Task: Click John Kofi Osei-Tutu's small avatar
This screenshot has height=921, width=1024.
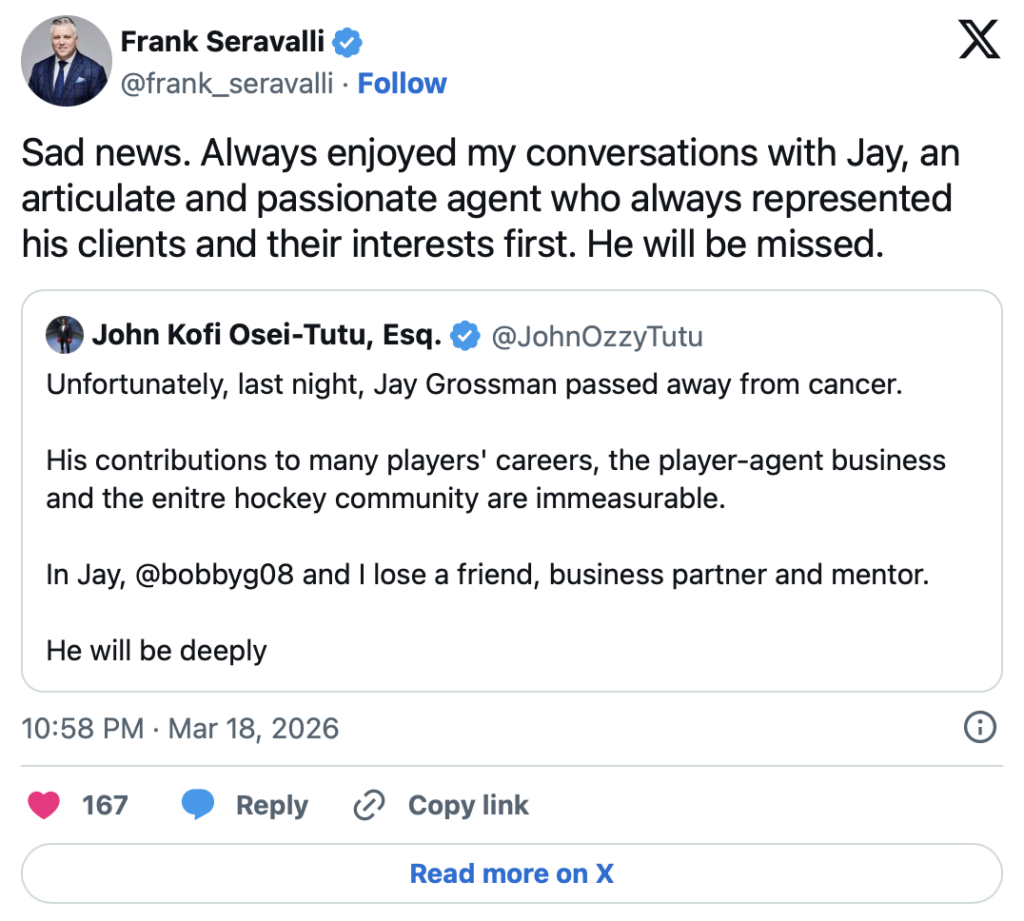Action: point(64,336)
